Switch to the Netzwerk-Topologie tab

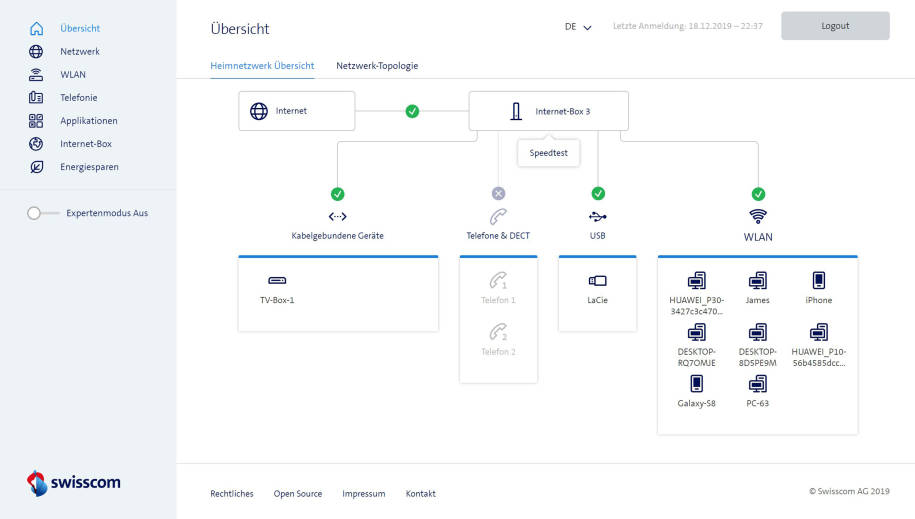[377, 66]
